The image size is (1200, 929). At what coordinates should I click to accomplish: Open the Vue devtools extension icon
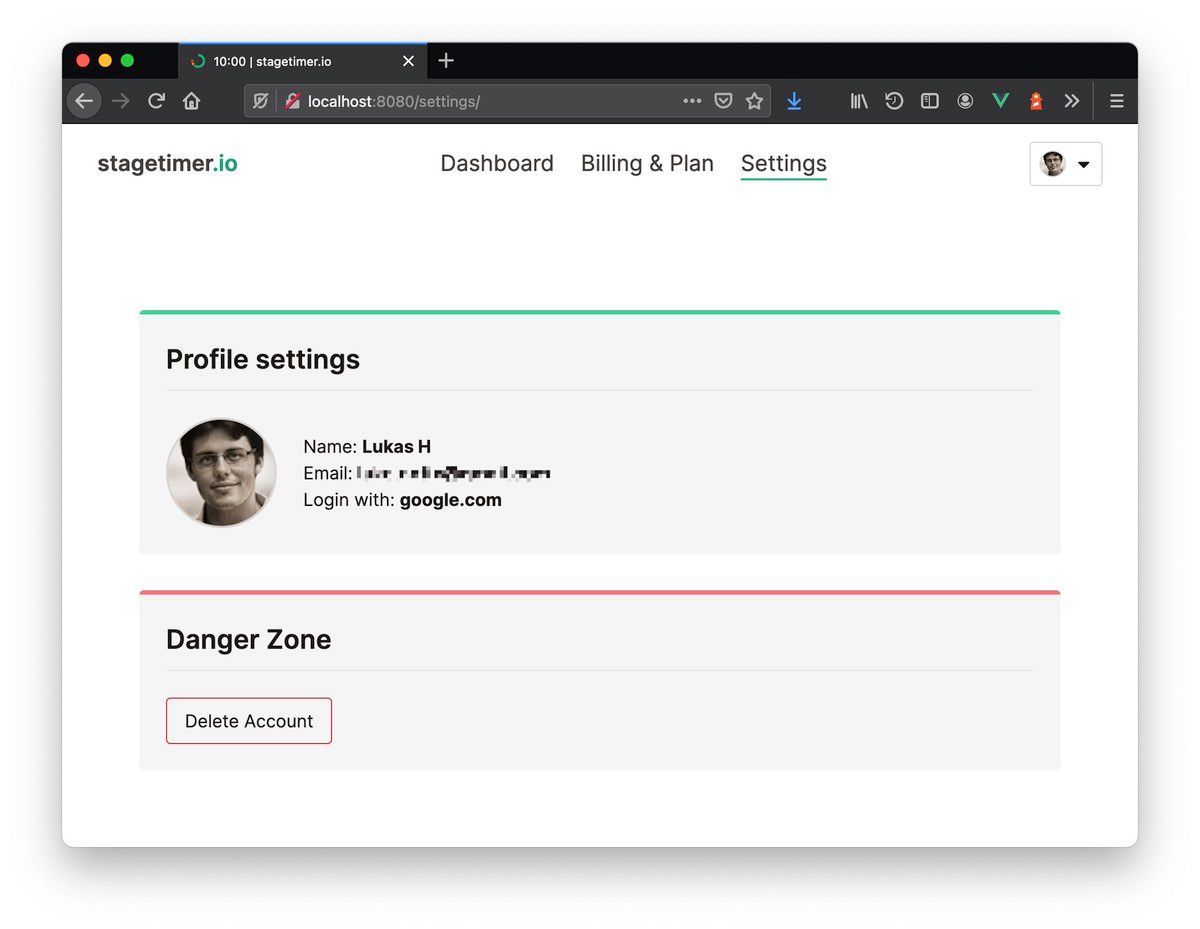tap(1000, 101)
